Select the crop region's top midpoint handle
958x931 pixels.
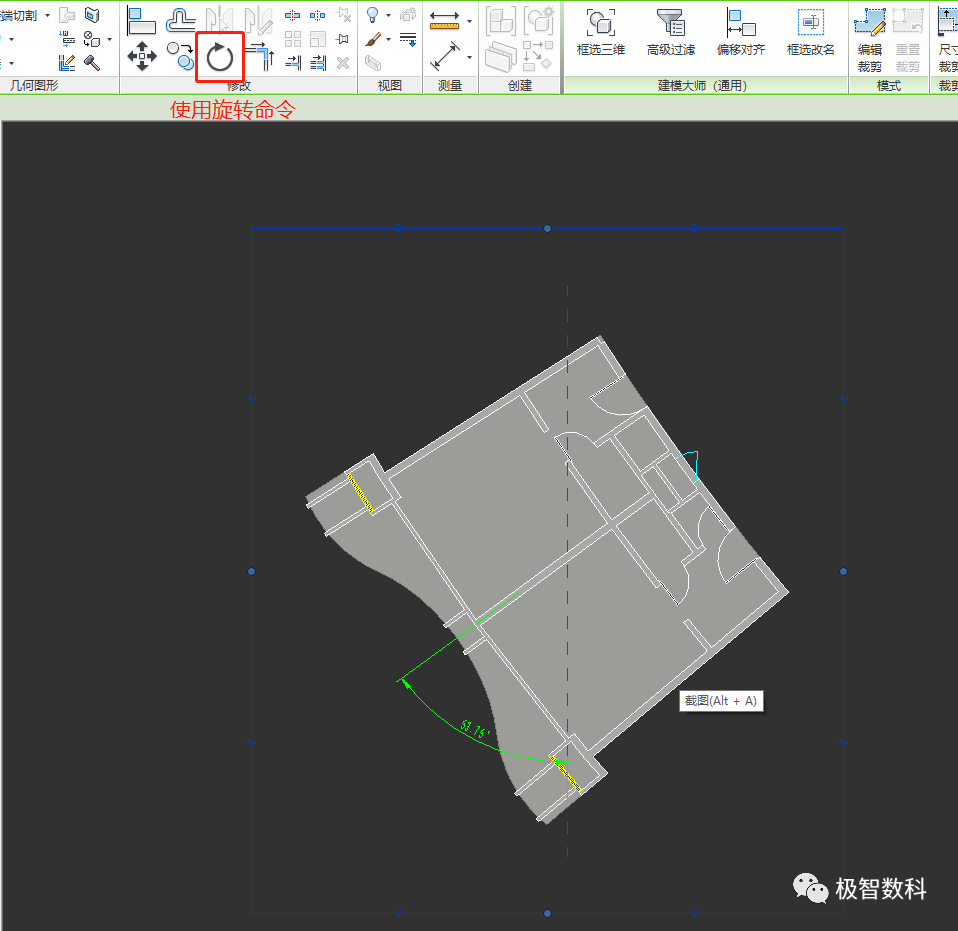[x=547, y=228]
